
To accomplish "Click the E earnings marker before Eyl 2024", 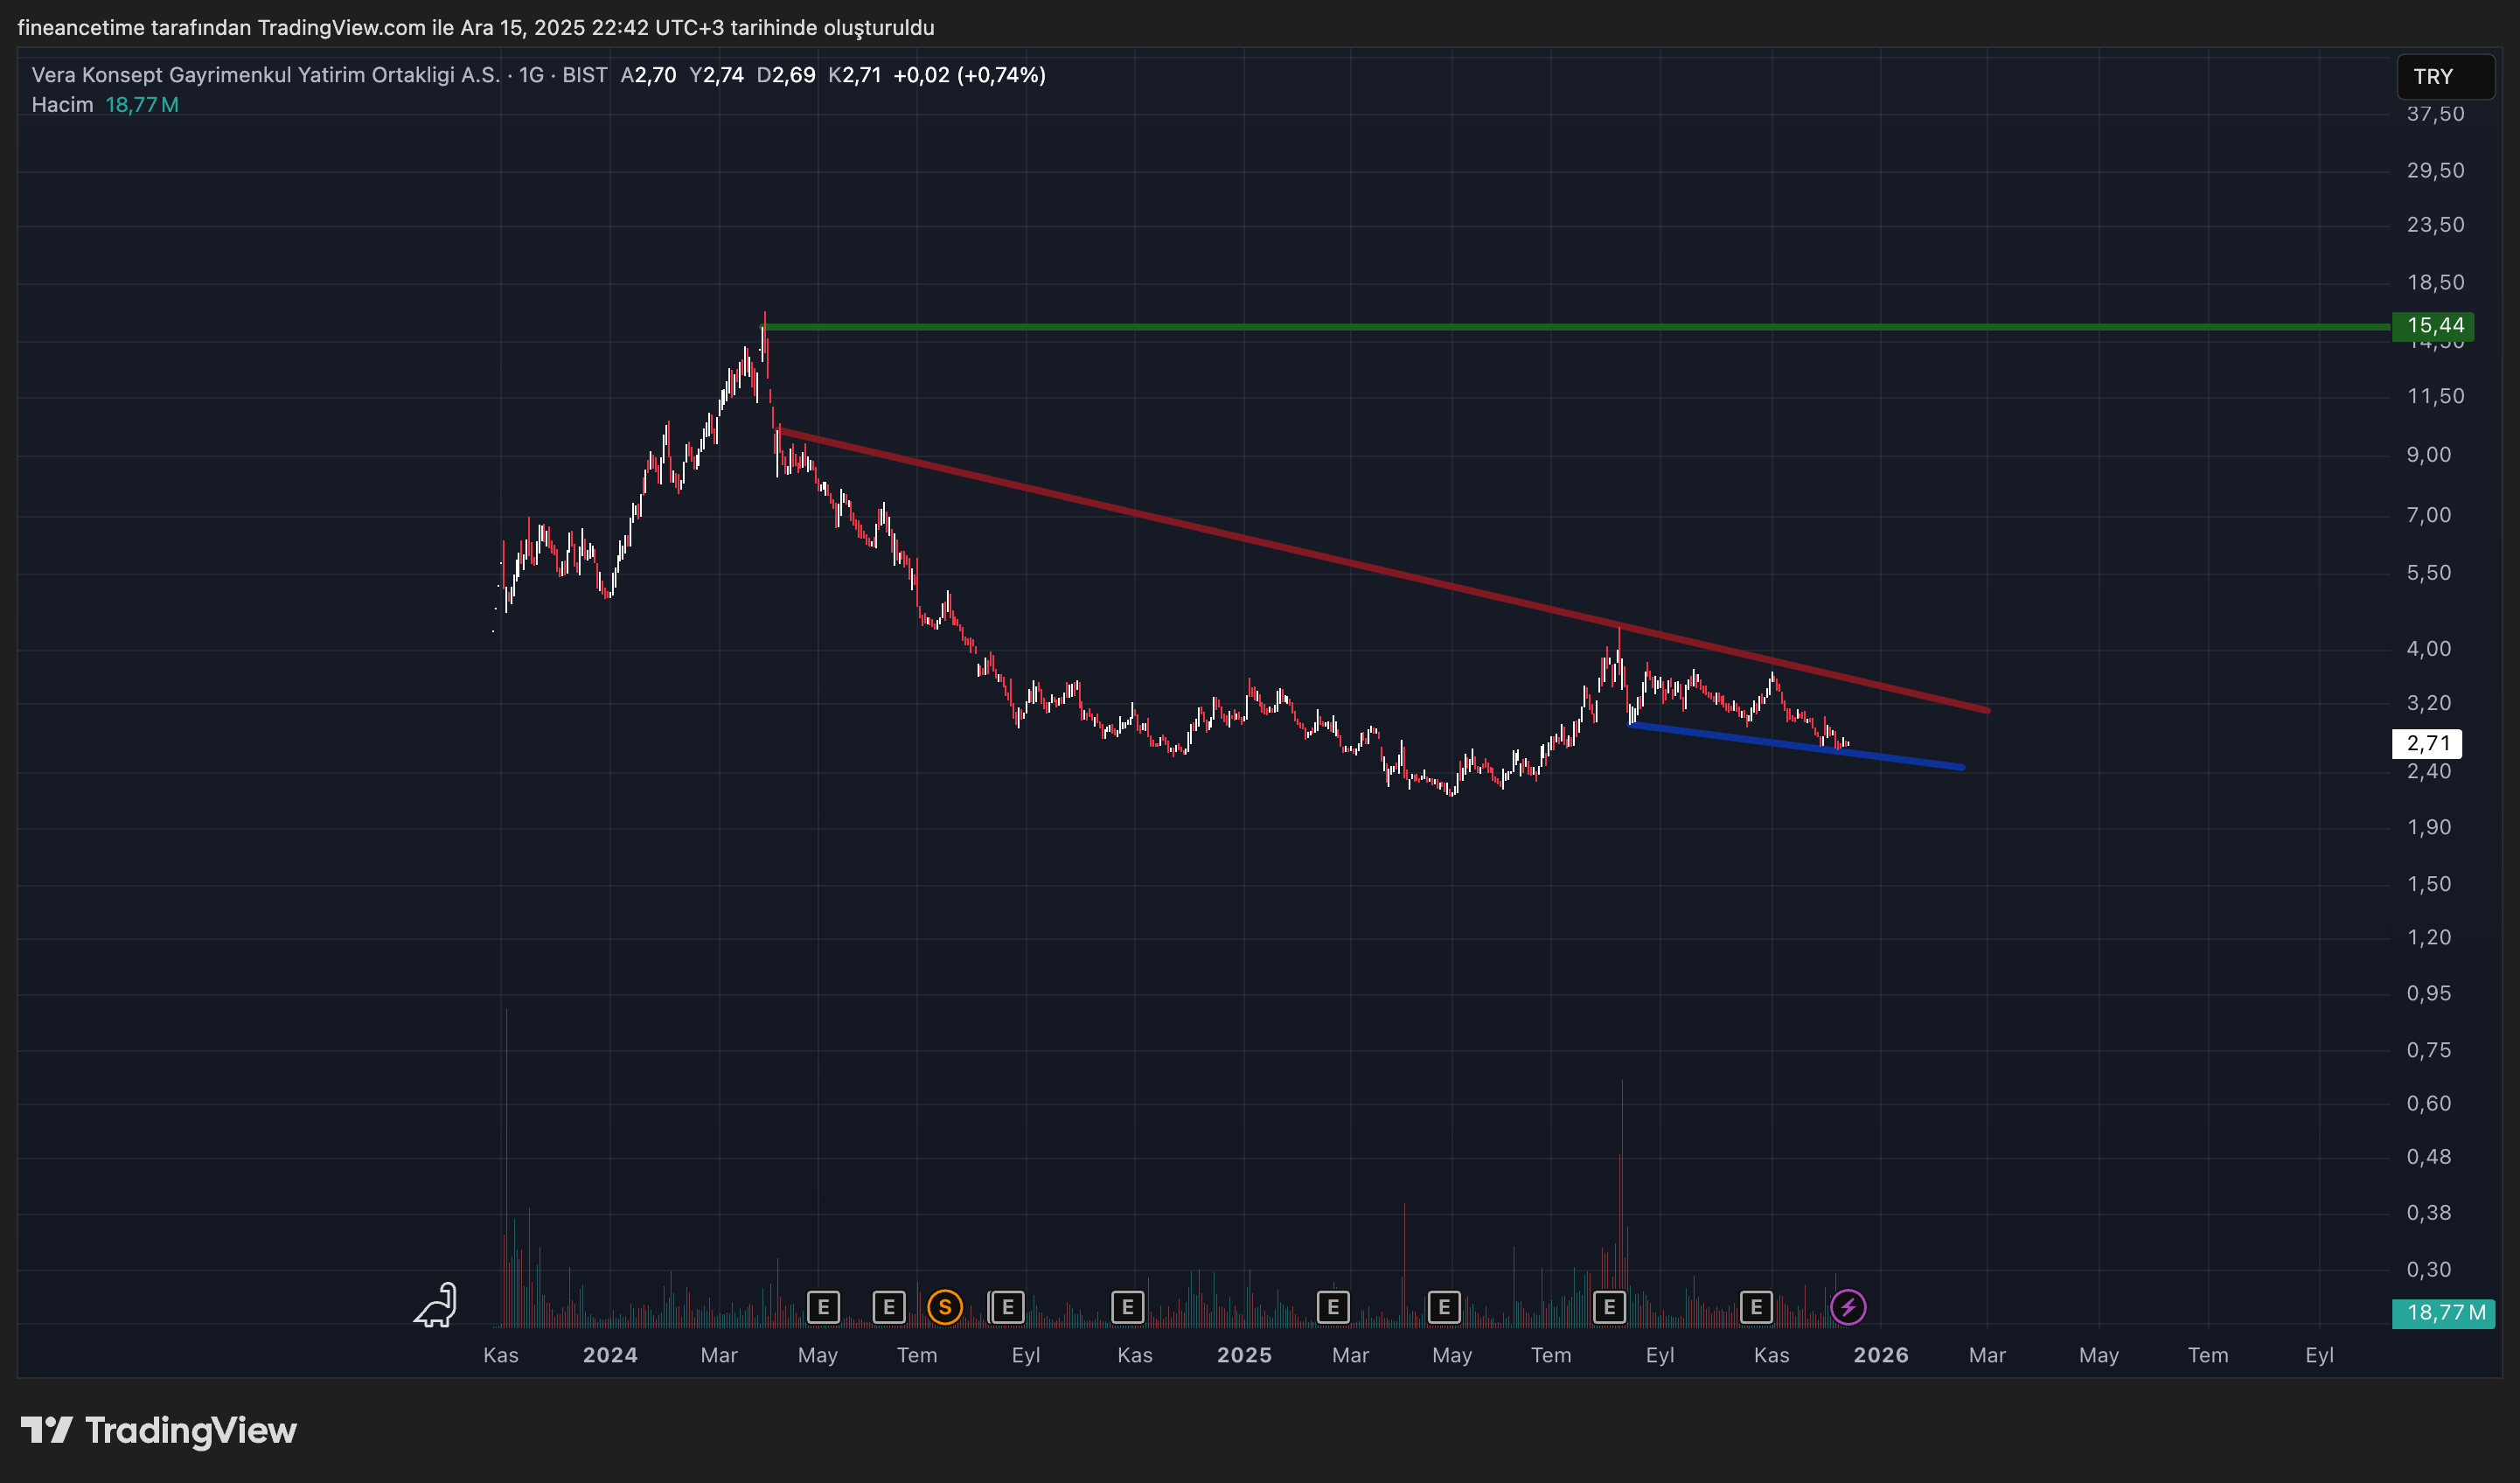I will (x=1007, y=1307).
